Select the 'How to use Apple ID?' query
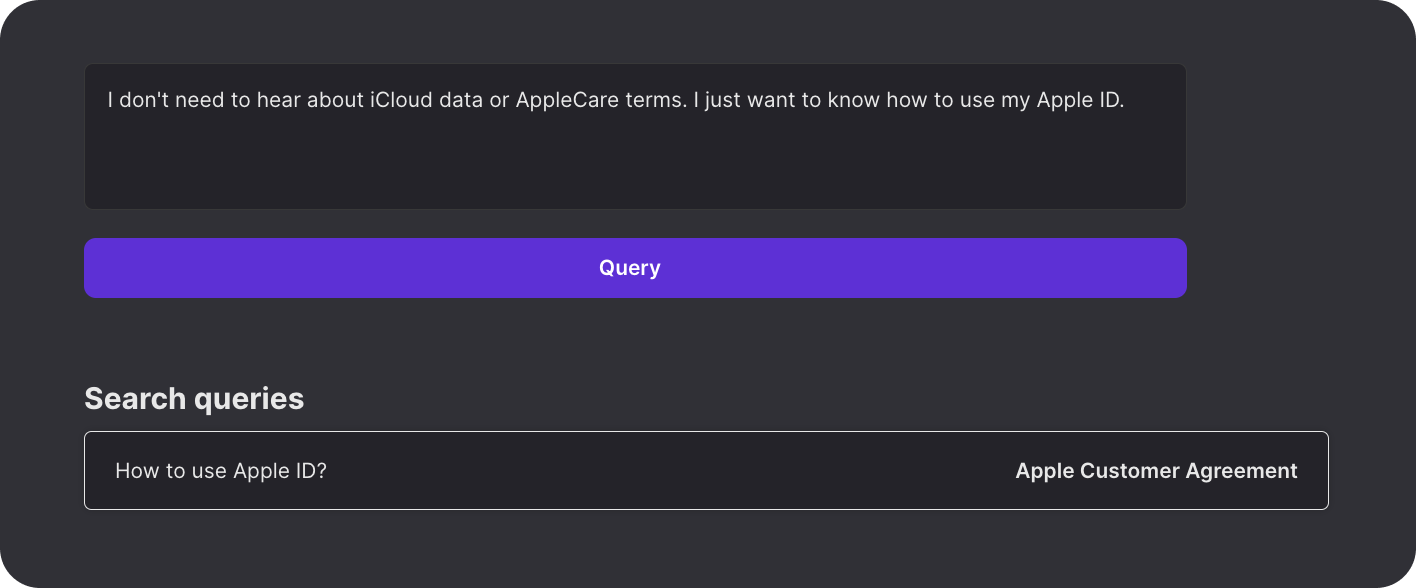 point(221,471)
